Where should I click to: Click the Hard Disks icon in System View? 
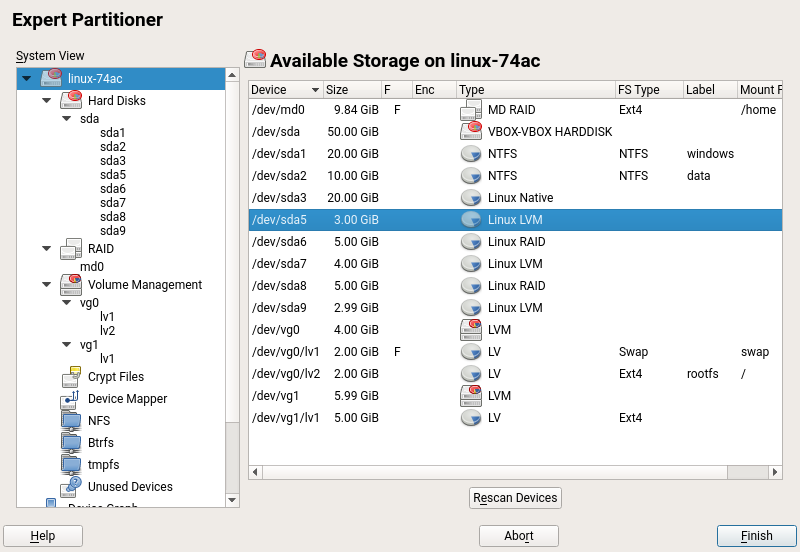pos(71,100)
